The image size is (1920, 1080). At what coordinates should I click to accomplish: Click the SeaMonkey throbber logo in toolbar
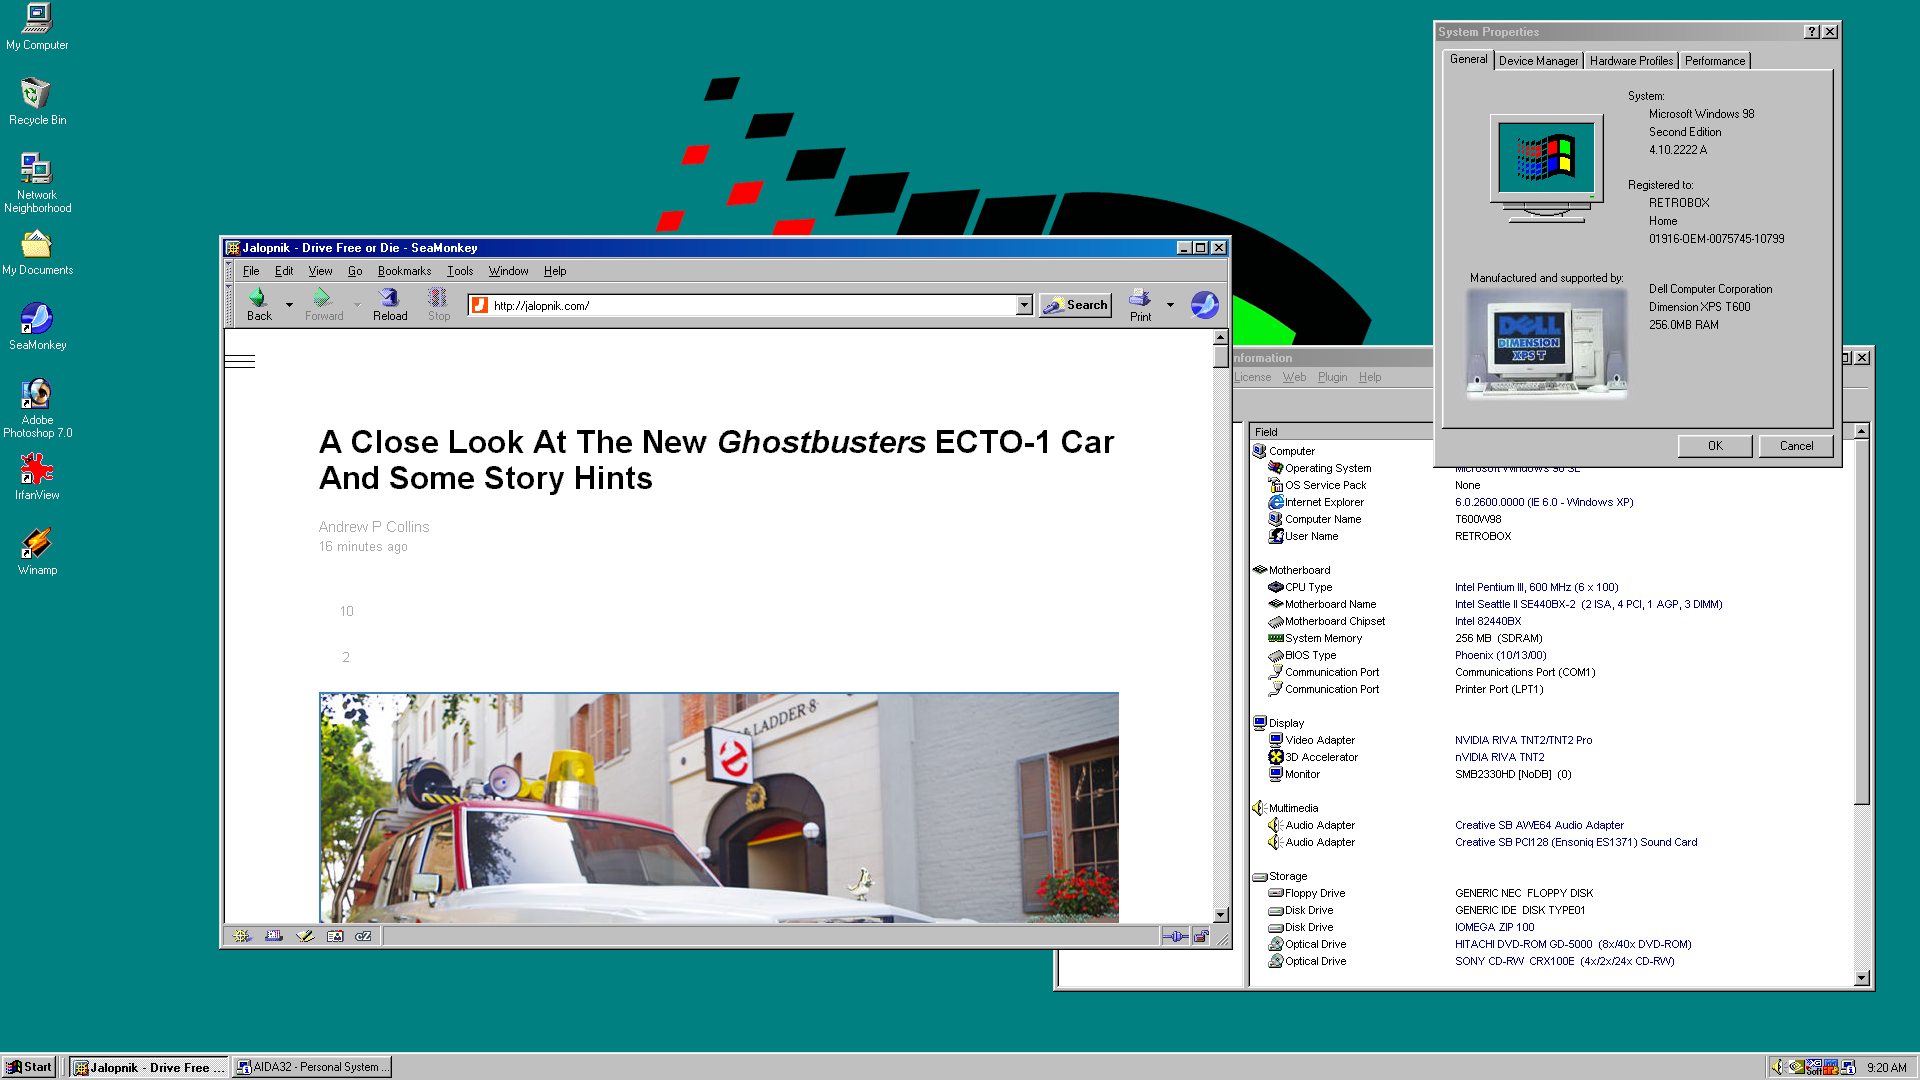1204,305
